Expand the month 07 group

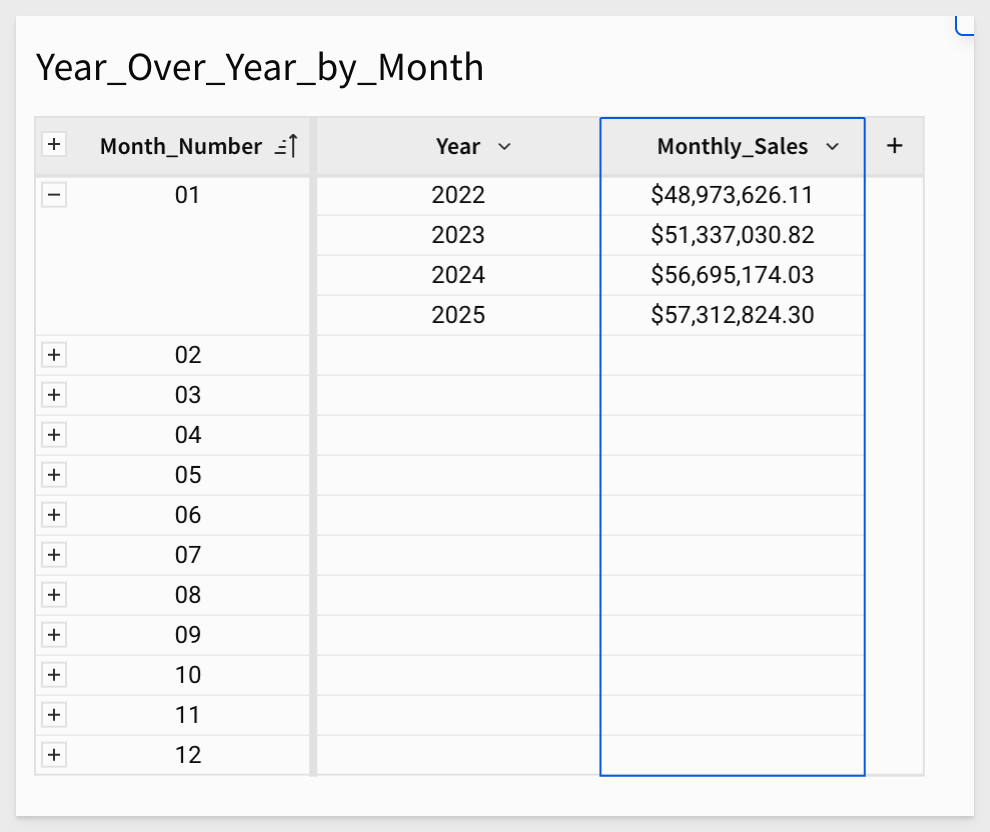(54, 555)
